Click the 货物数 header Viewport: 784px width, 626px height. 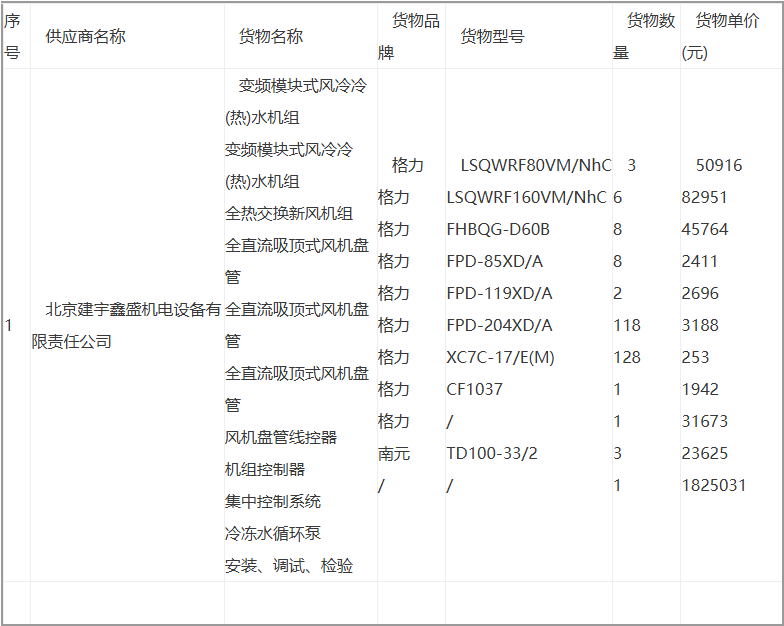pyautogui.click(x=651, y=20)
